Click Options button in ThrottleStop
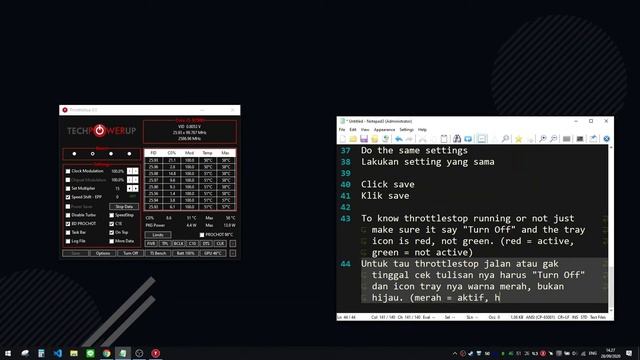 tap(103, 253)
